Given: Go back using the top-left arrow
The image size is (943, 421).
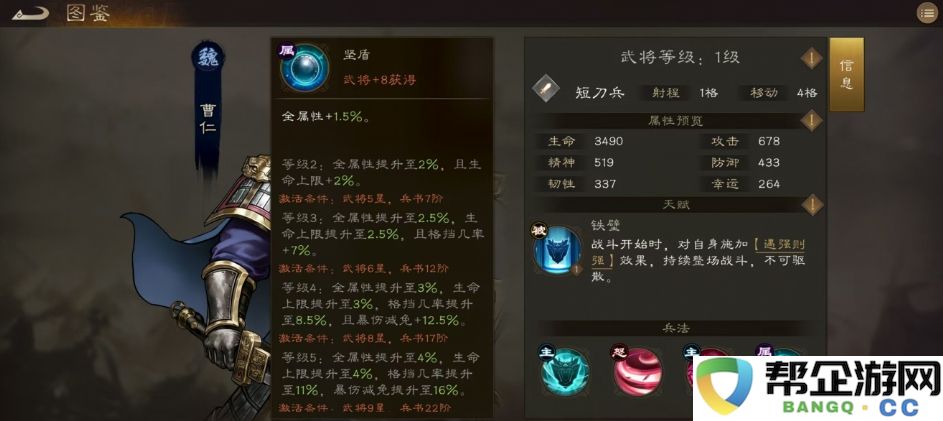Looking at the screenshot, I should point(30,13).
